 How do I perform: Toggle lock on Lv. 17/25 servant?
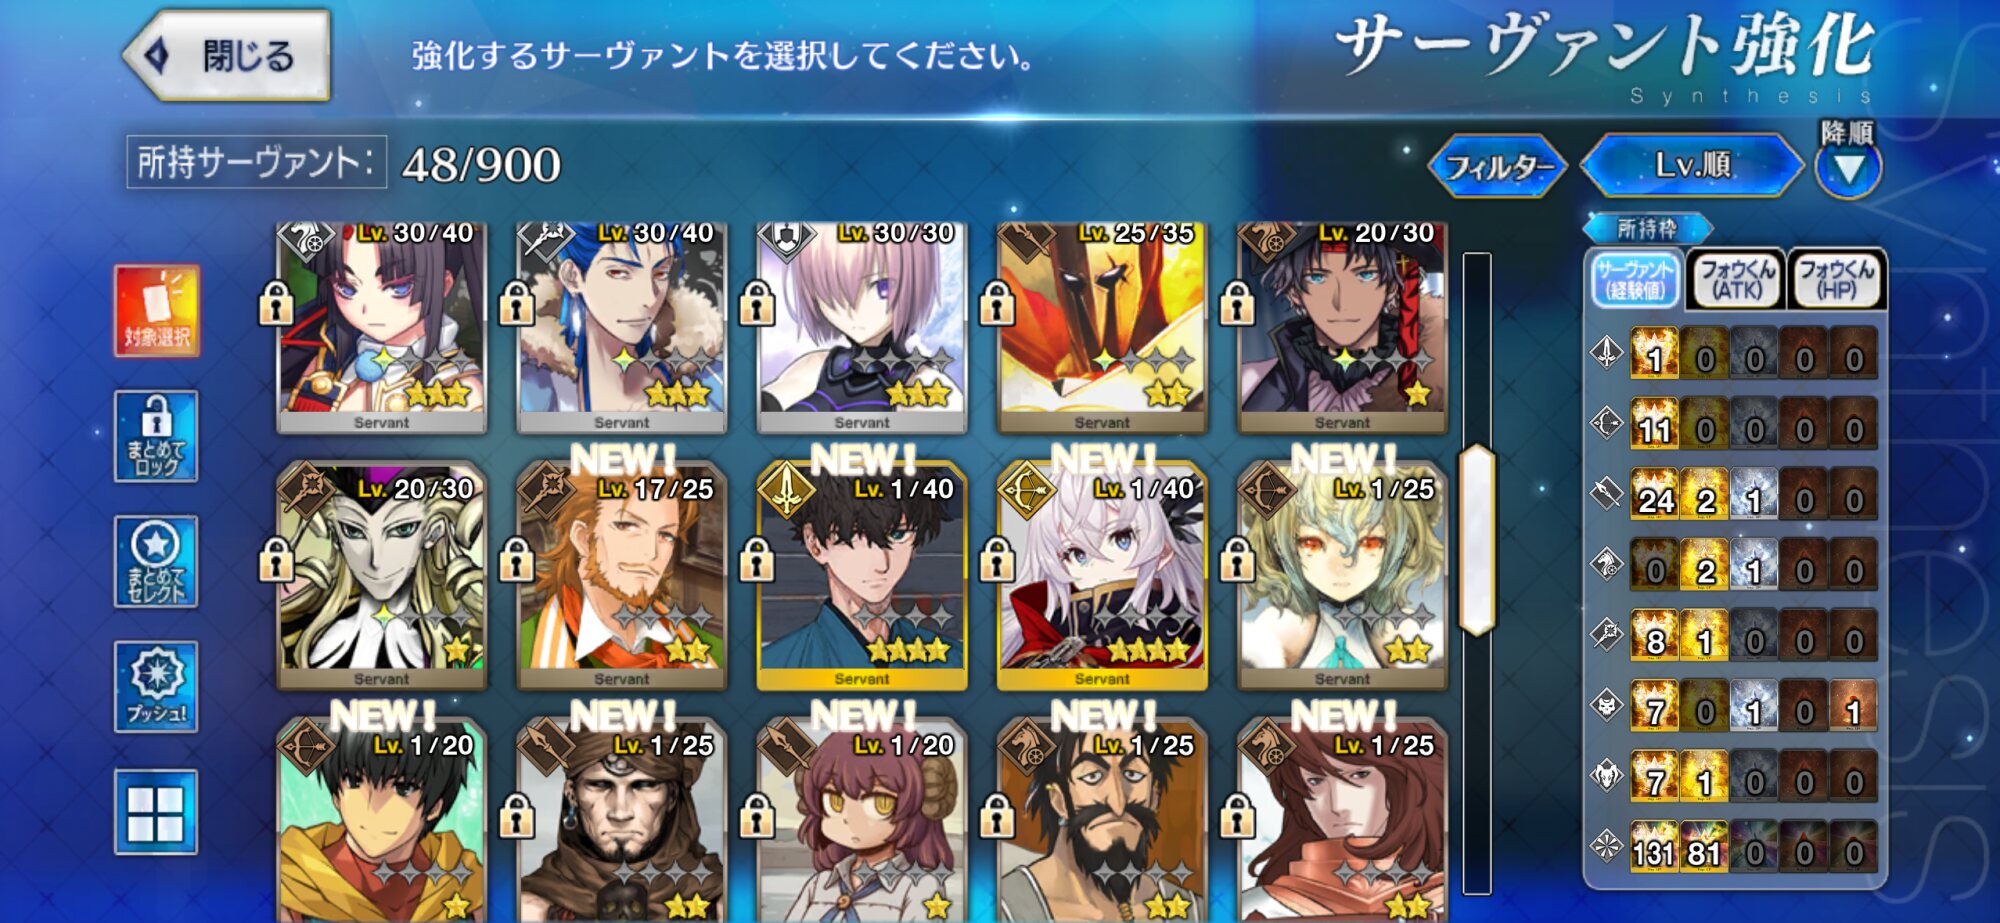coord(517,560)
